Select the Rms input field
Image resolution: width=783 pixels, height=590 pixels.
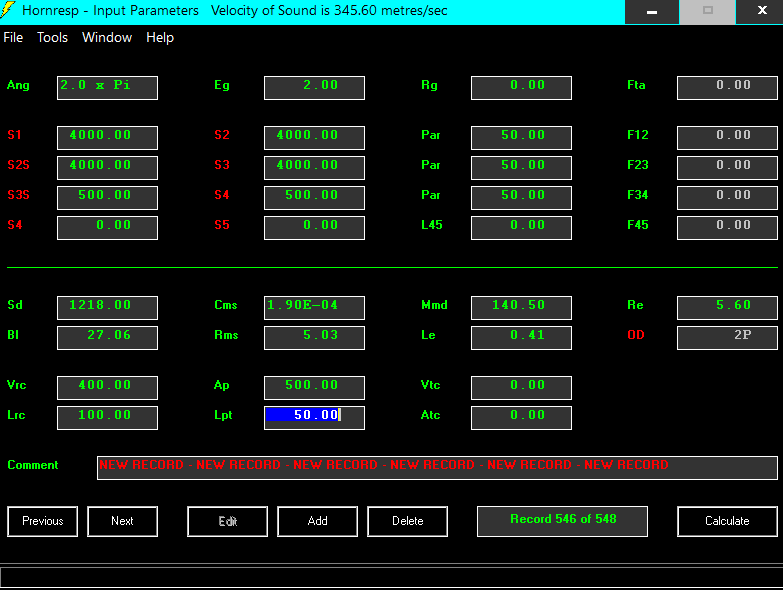[x=314, y=337]
